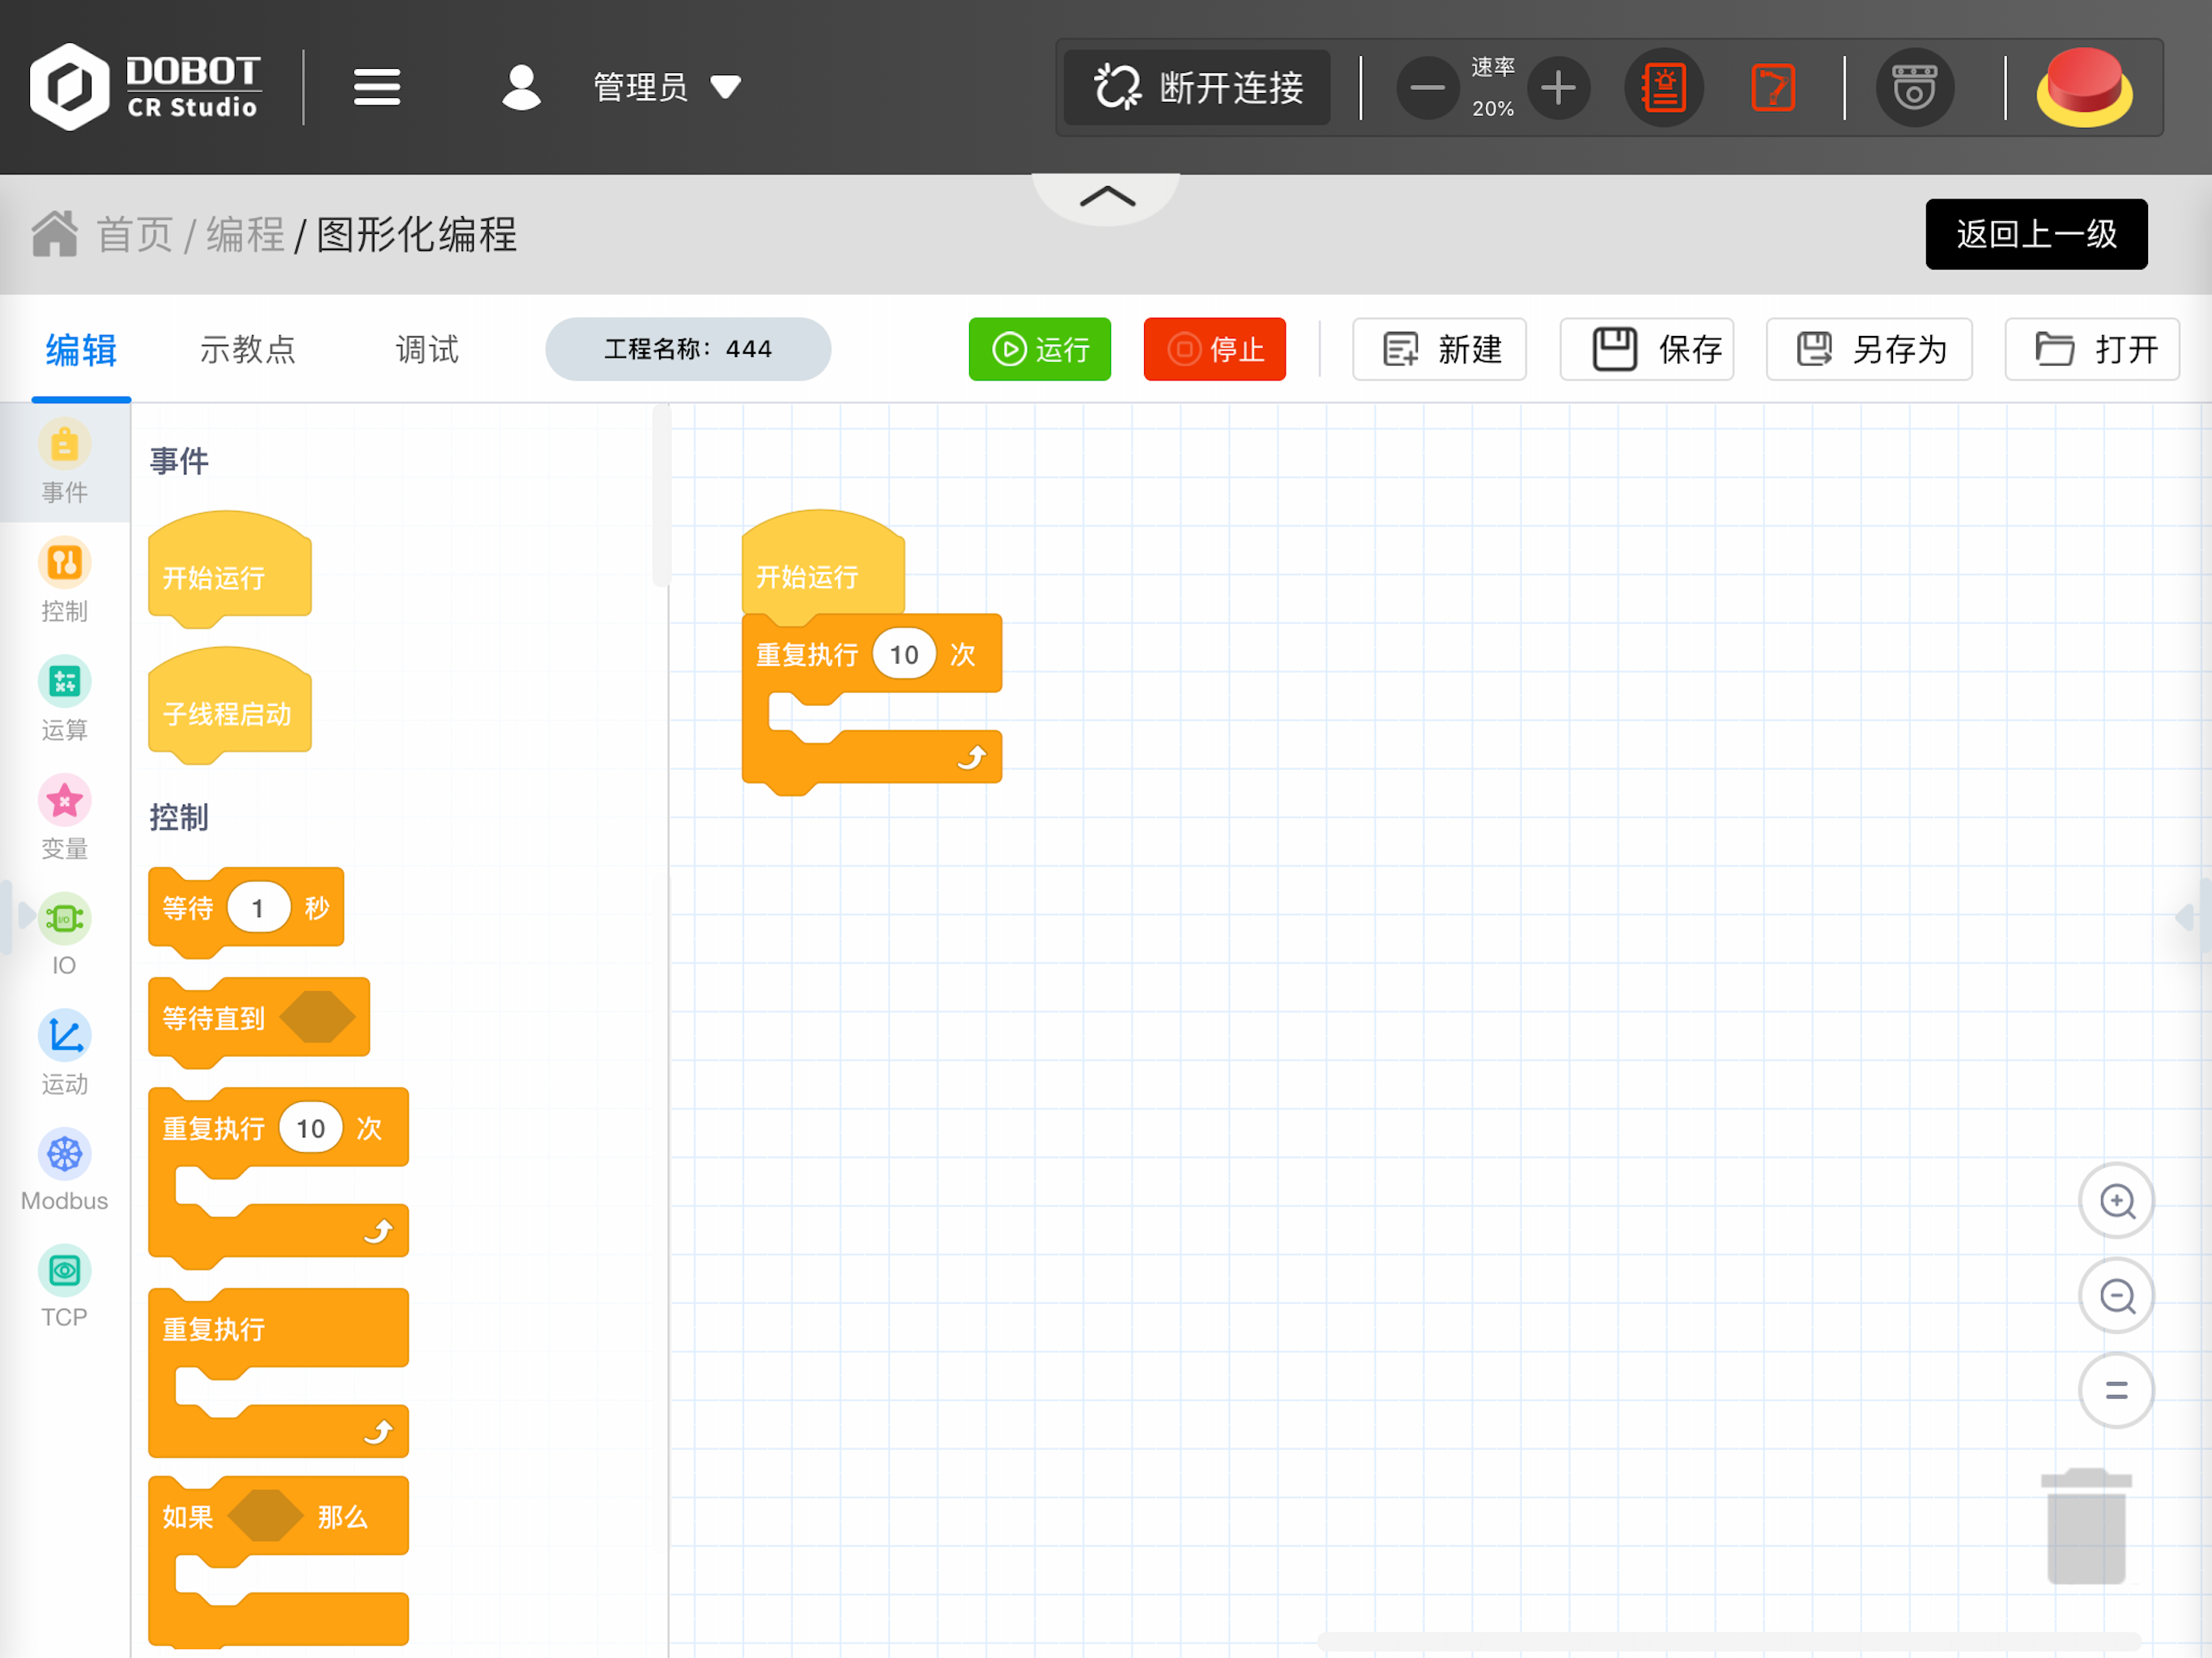
Task: Switch to the 调试 tab
Action: point(427,349)
